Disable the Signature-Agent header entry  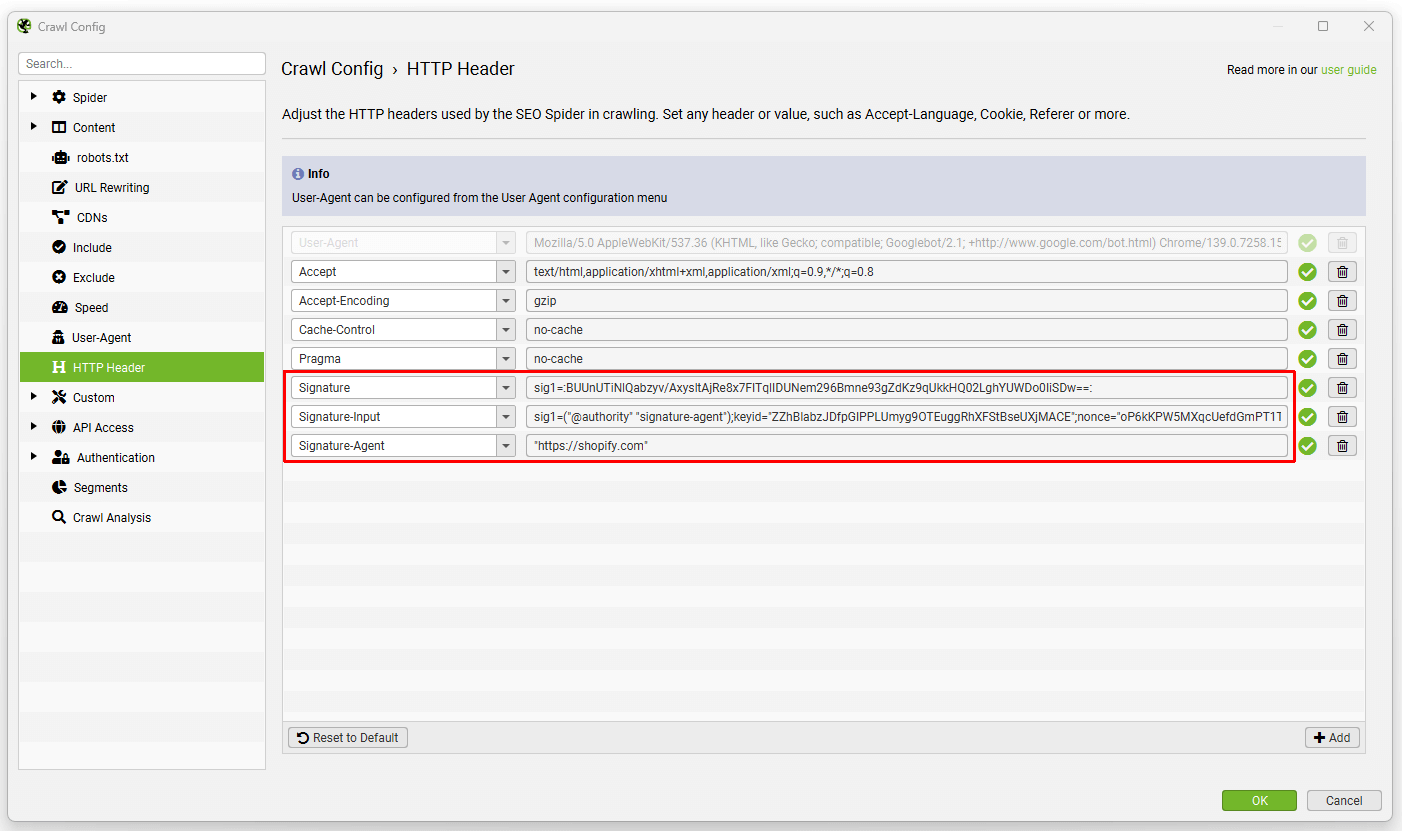point(1308,446)
